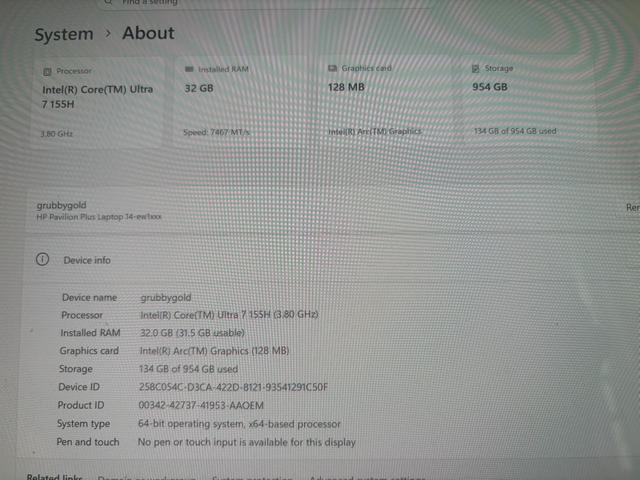Select Intel(R) Core(TM) Ultra 7 155H (3.80 GHz) value

click(229, 315)
